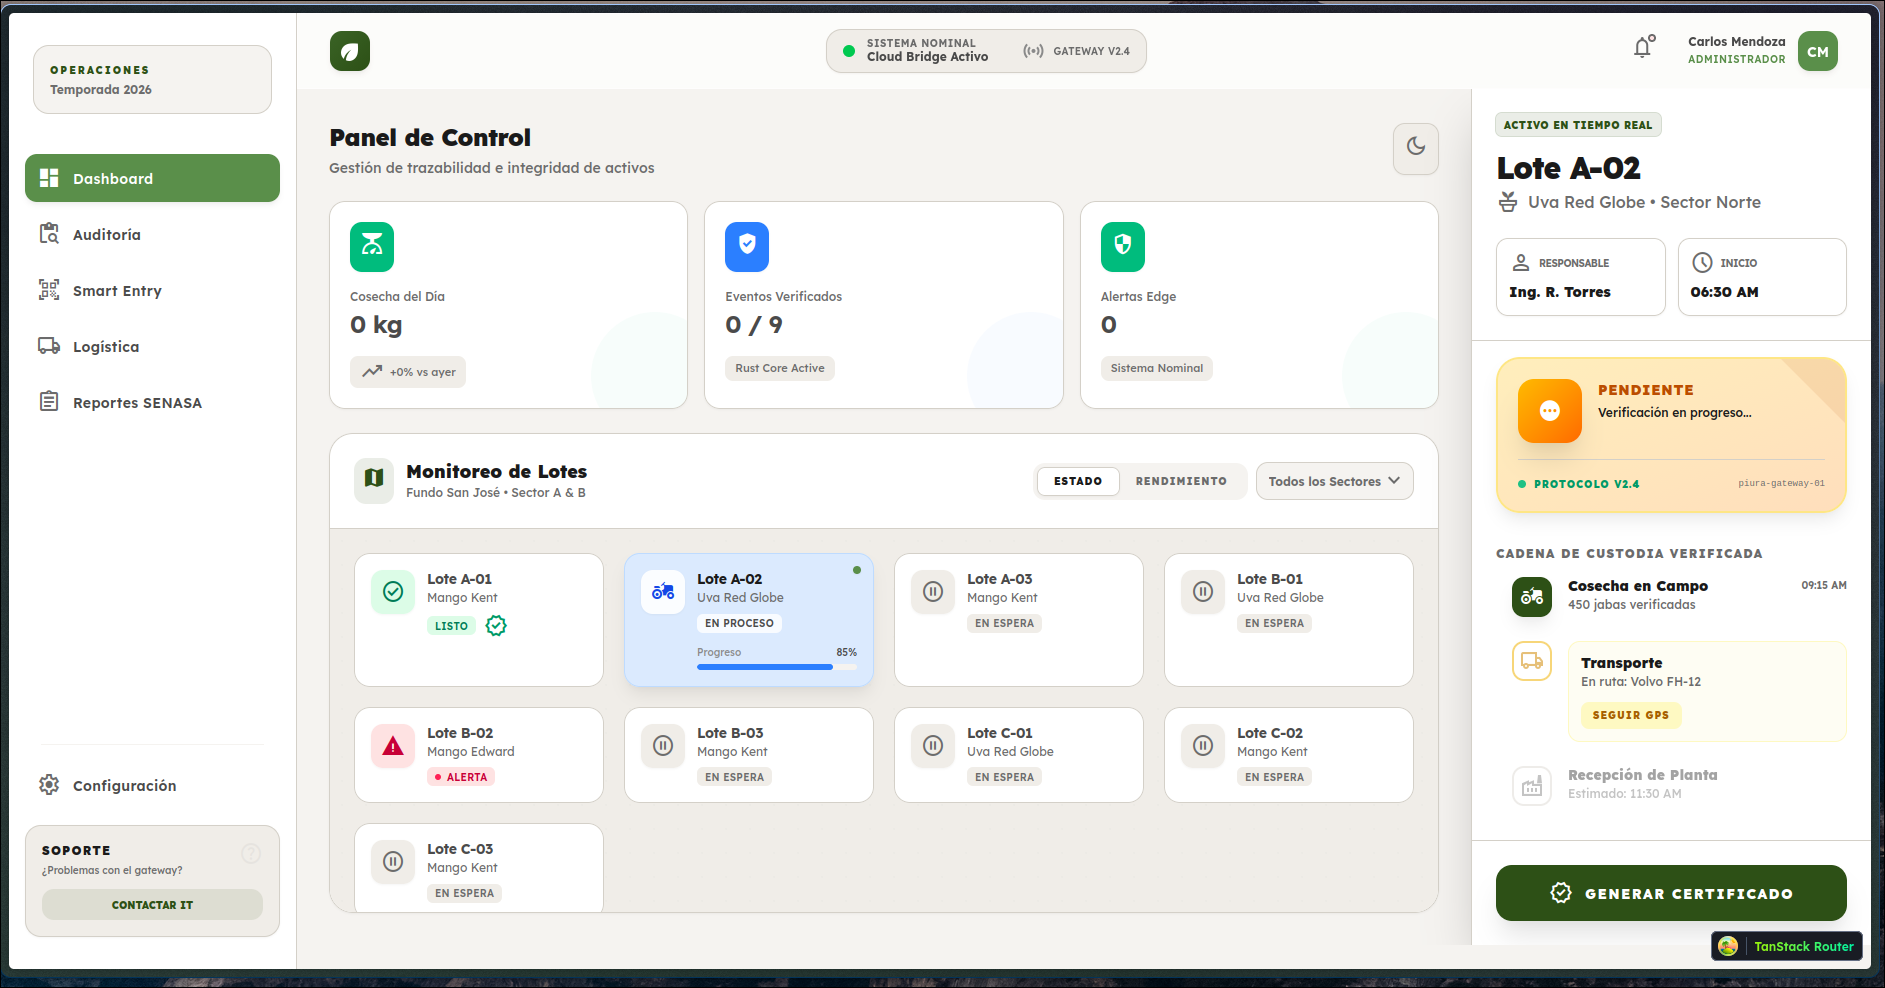Click the Monitoreo de Lotes map icon
Image resolution: width=1885 pixels, height=988 pixels.
374,479
